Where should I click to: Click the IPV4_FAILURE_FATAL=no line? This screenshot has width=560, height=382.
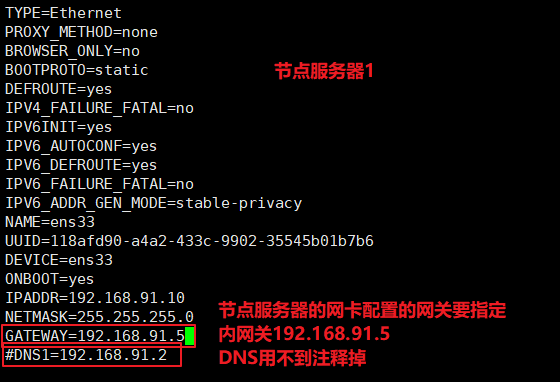pyautogui.click(x=99, y=108)
